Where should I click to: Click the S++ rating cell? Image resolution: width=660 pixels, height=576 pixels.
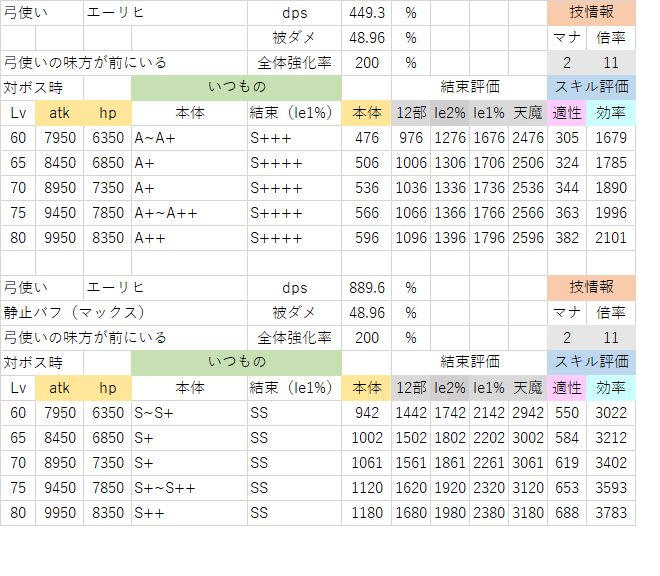[188, 513]
